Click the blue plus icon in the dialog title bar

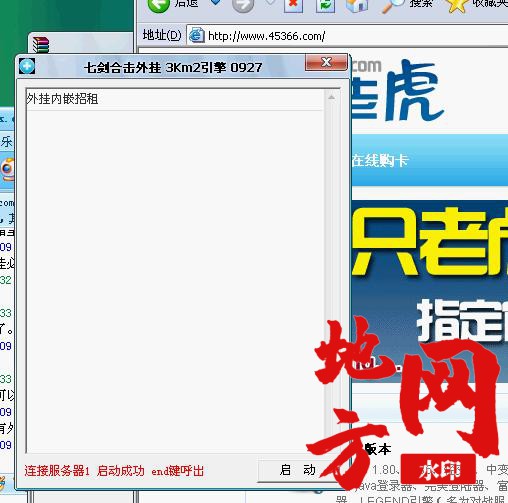coord(27,66)
